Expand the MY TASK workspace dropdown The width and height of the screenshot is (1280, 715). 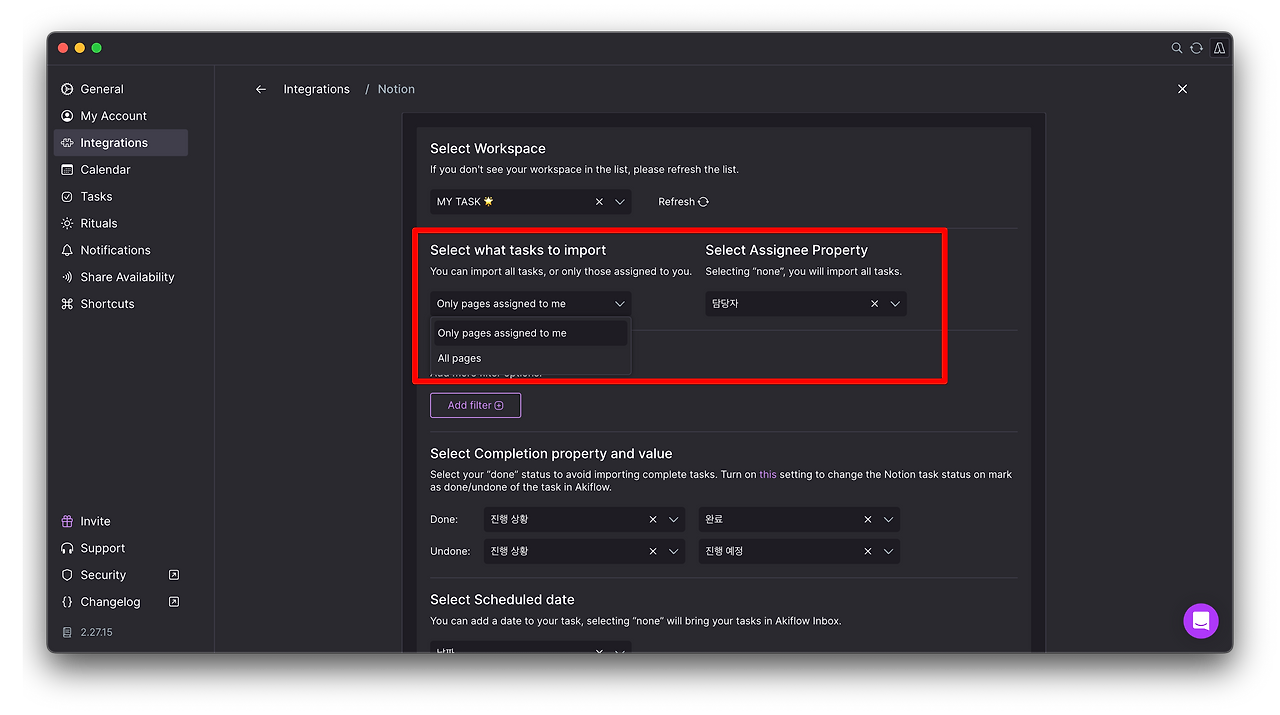pyautogui.click(x=620, y=202)
